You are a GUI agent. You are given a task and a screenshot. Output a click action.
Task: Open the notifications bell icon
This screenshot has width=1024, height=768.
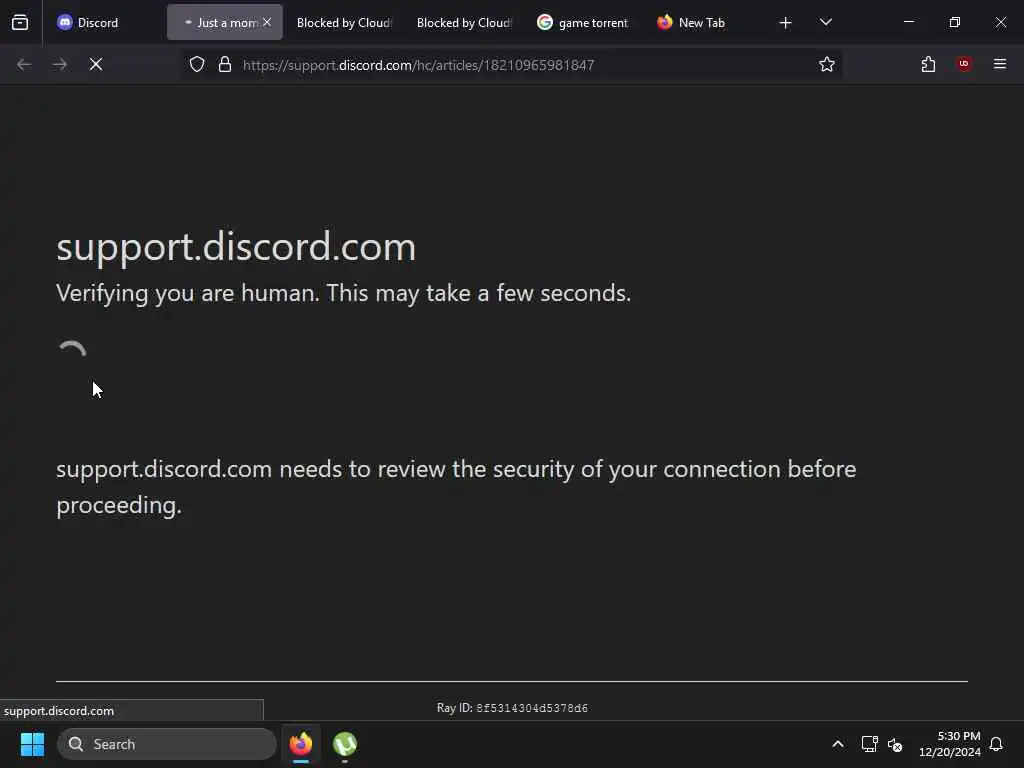click(x=996, y=744)
